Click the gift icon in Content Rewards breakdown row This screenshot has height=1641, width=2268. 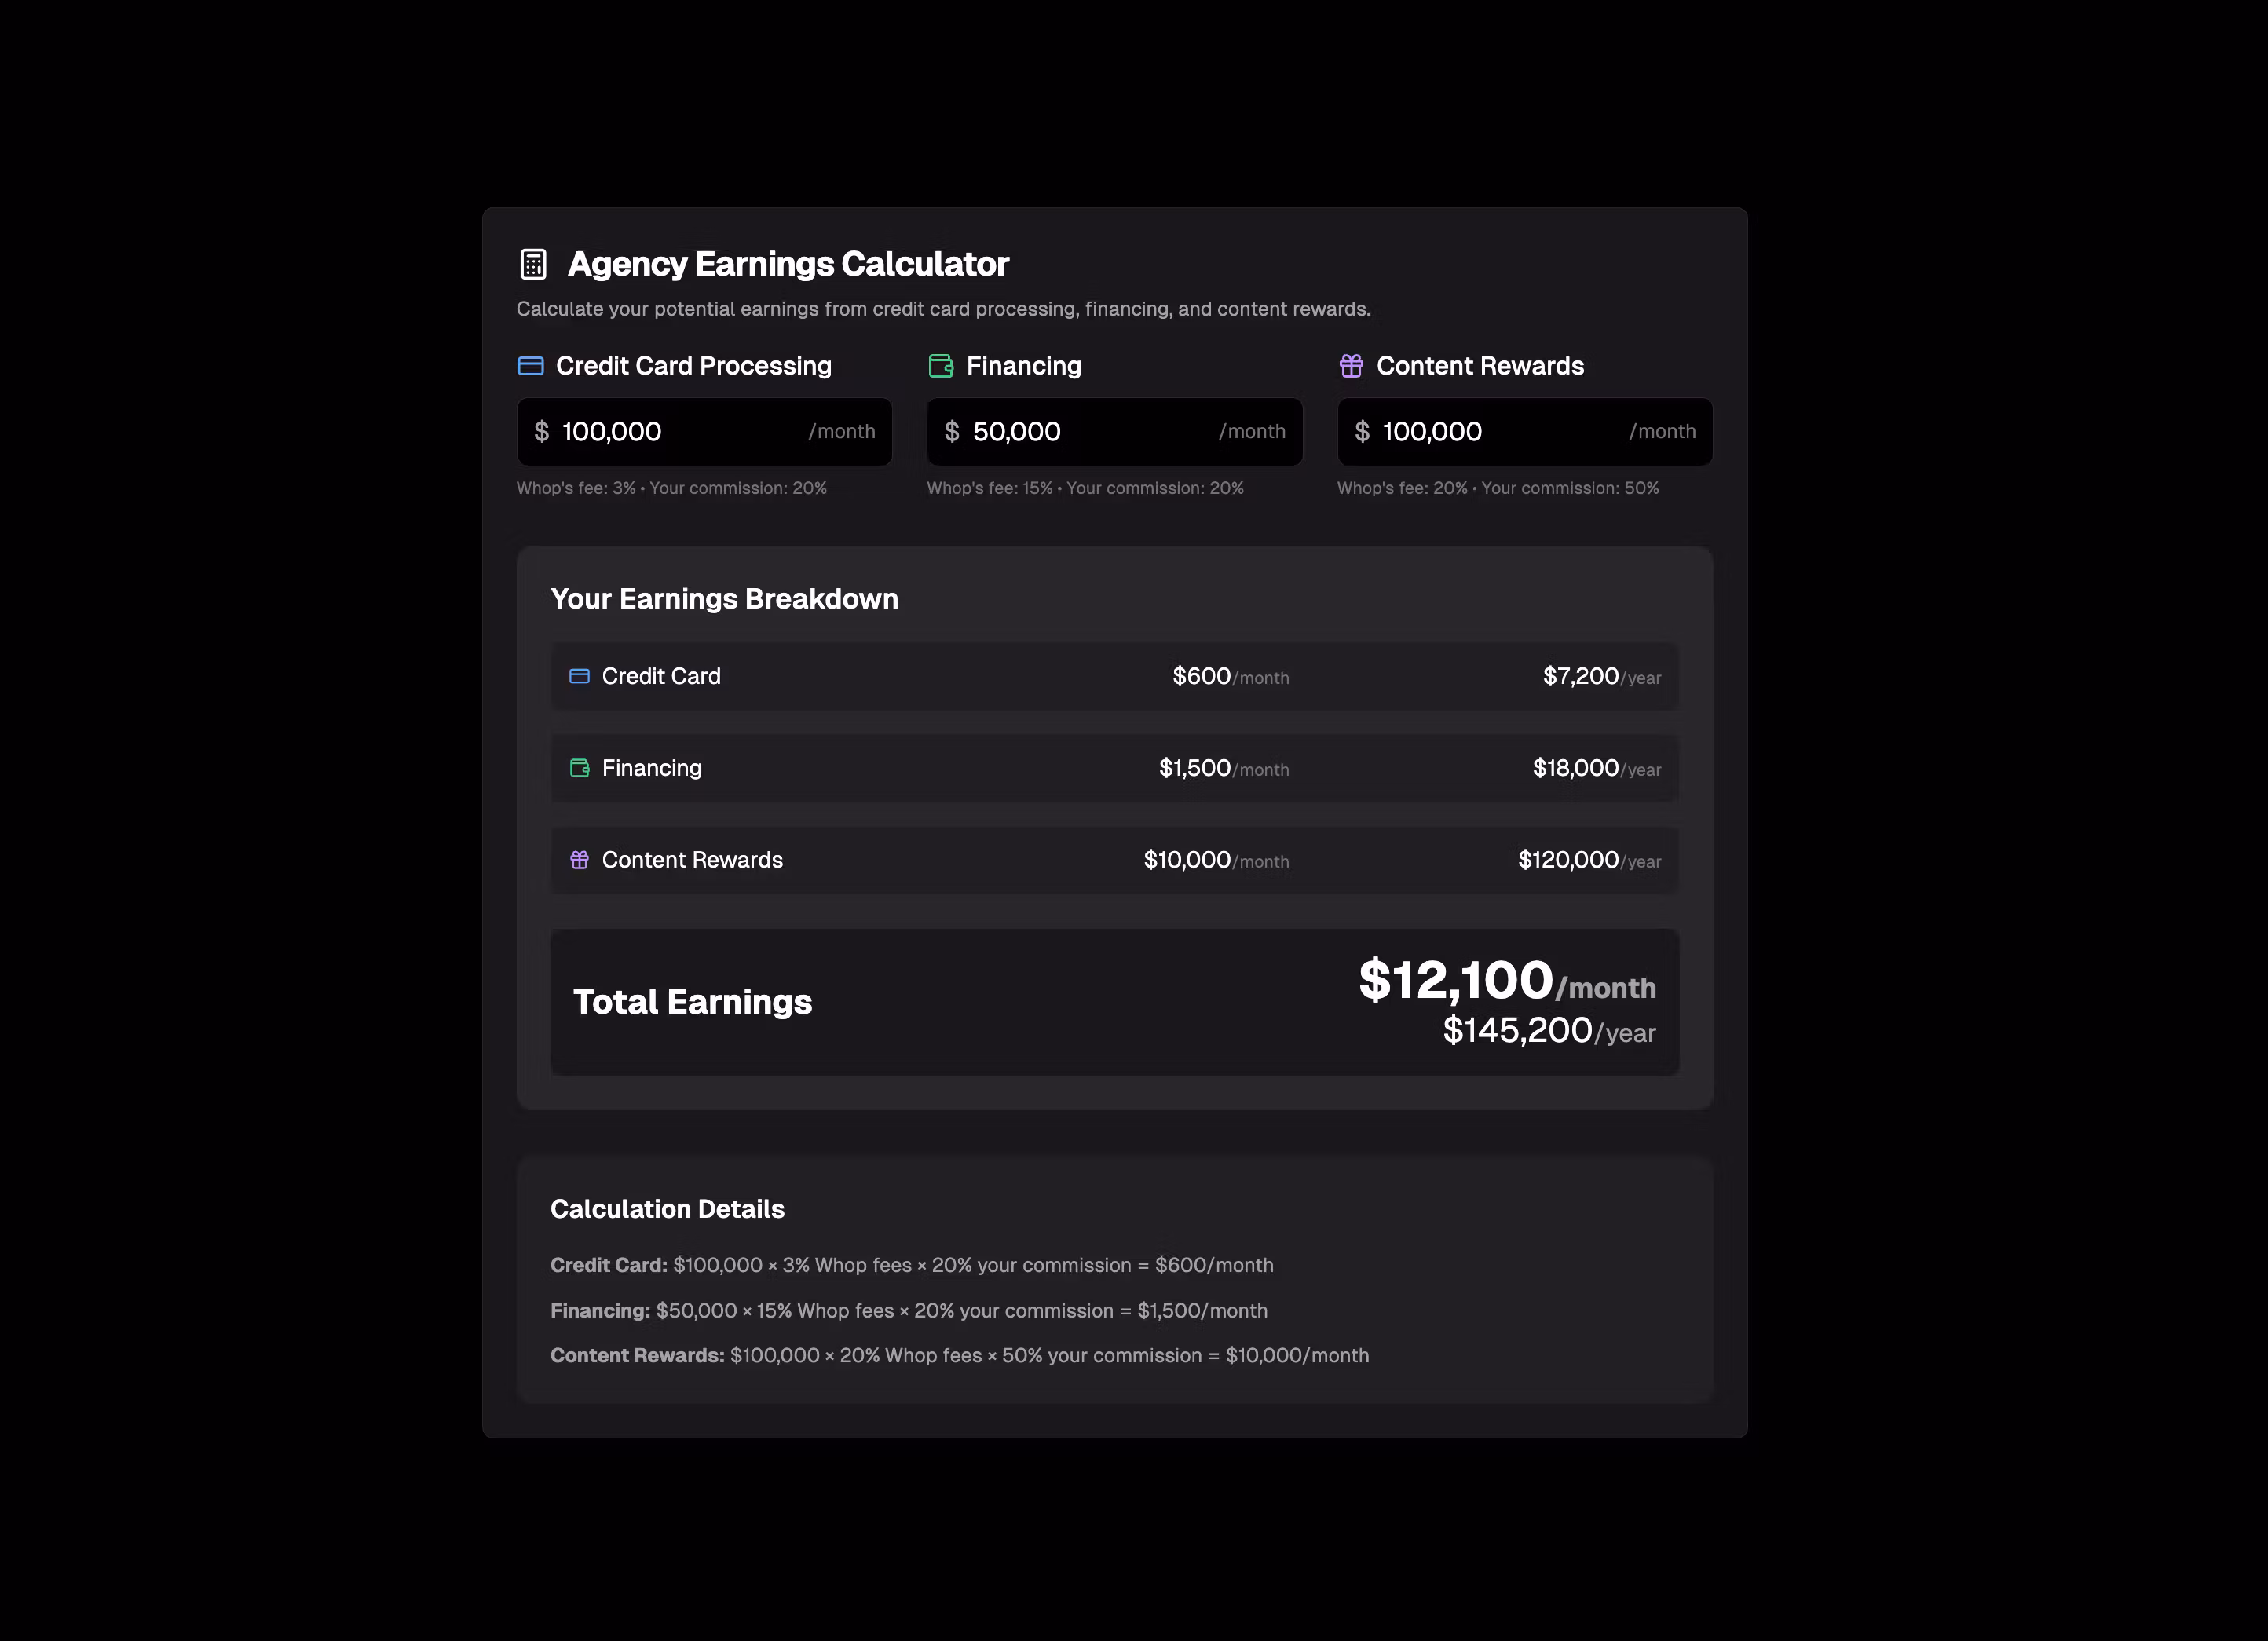pyautogui.click(x=579, y=860)
